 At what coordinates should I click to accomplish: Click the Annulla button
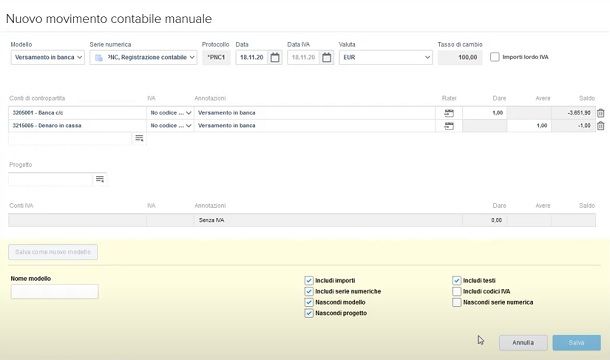523,343
